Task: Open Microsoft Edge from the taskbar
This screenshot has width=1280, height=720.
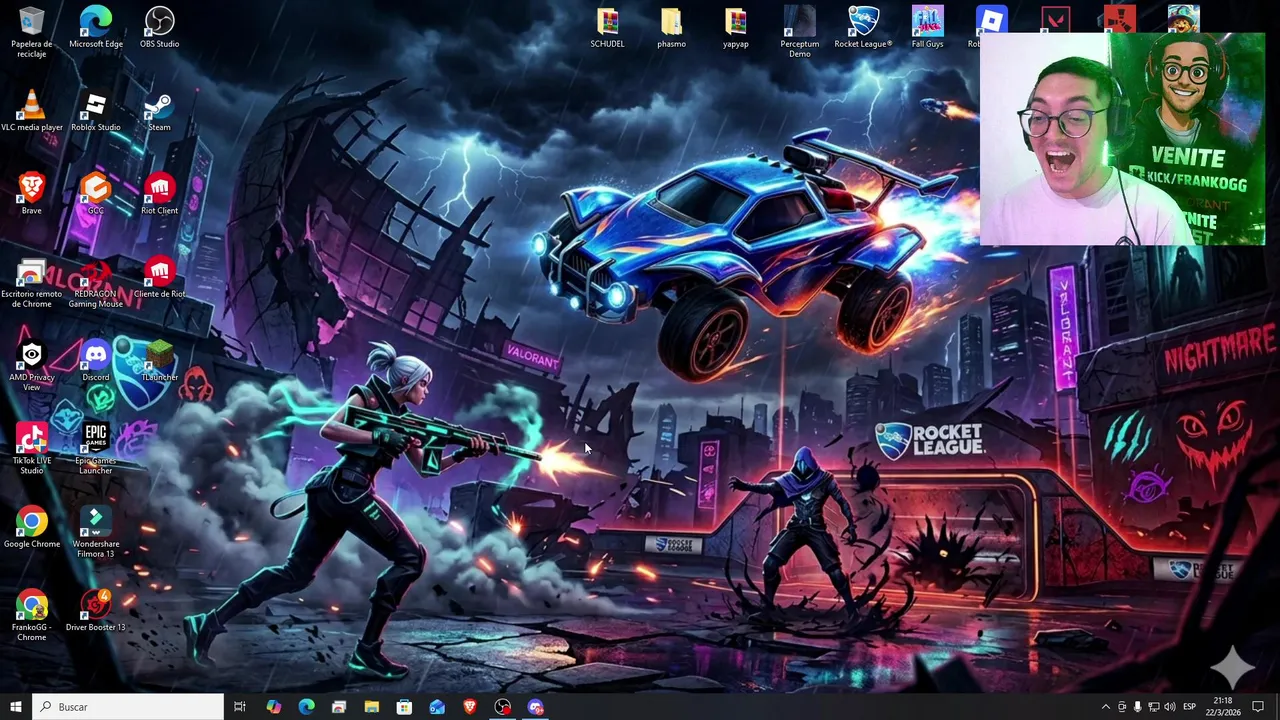Action: [x=306, y=707]
